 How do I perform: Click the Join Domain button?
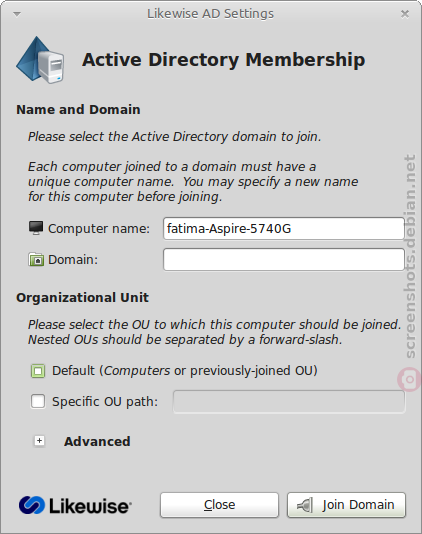pos(346,505)
